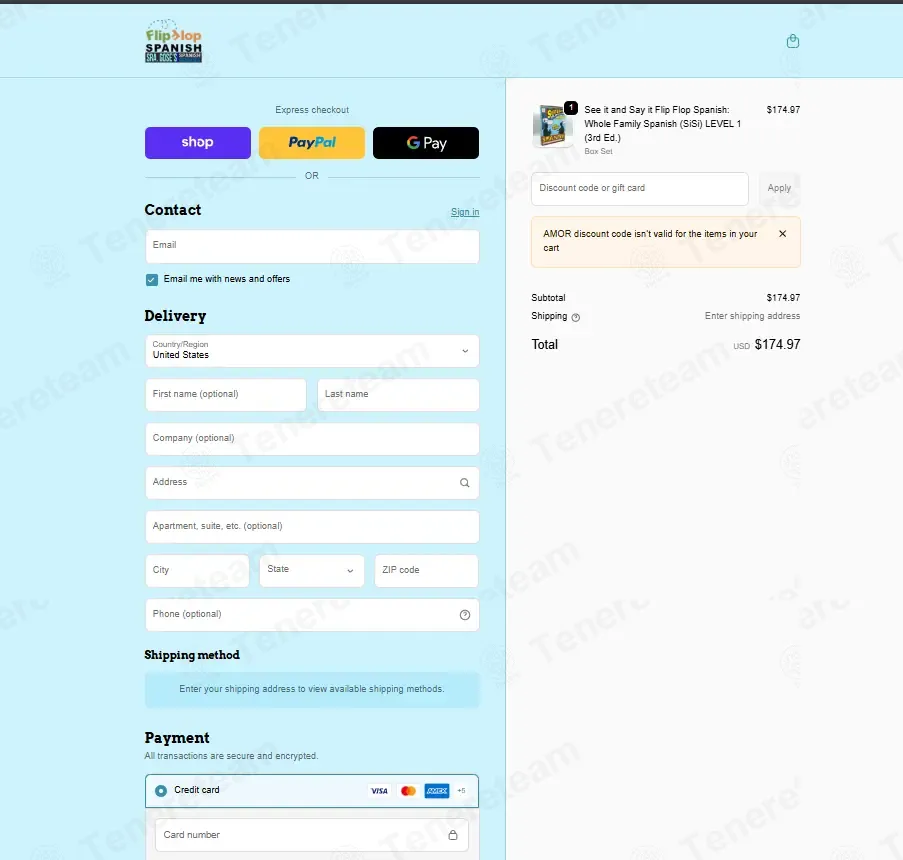Focus the Email input field
903x860 pixels.
(312, 247)
